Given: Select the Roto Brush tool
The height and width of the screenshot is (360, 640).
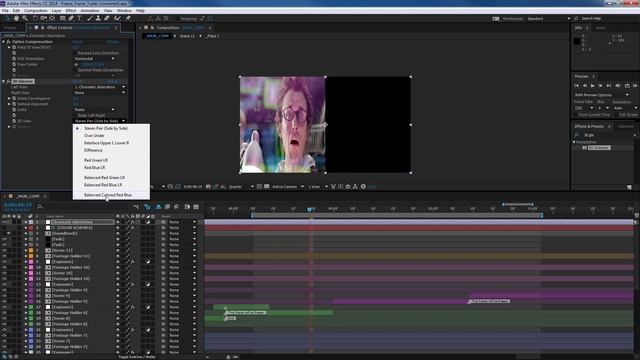Looking at the screenshot, I should pyautogui.click(x=118, y=18).
